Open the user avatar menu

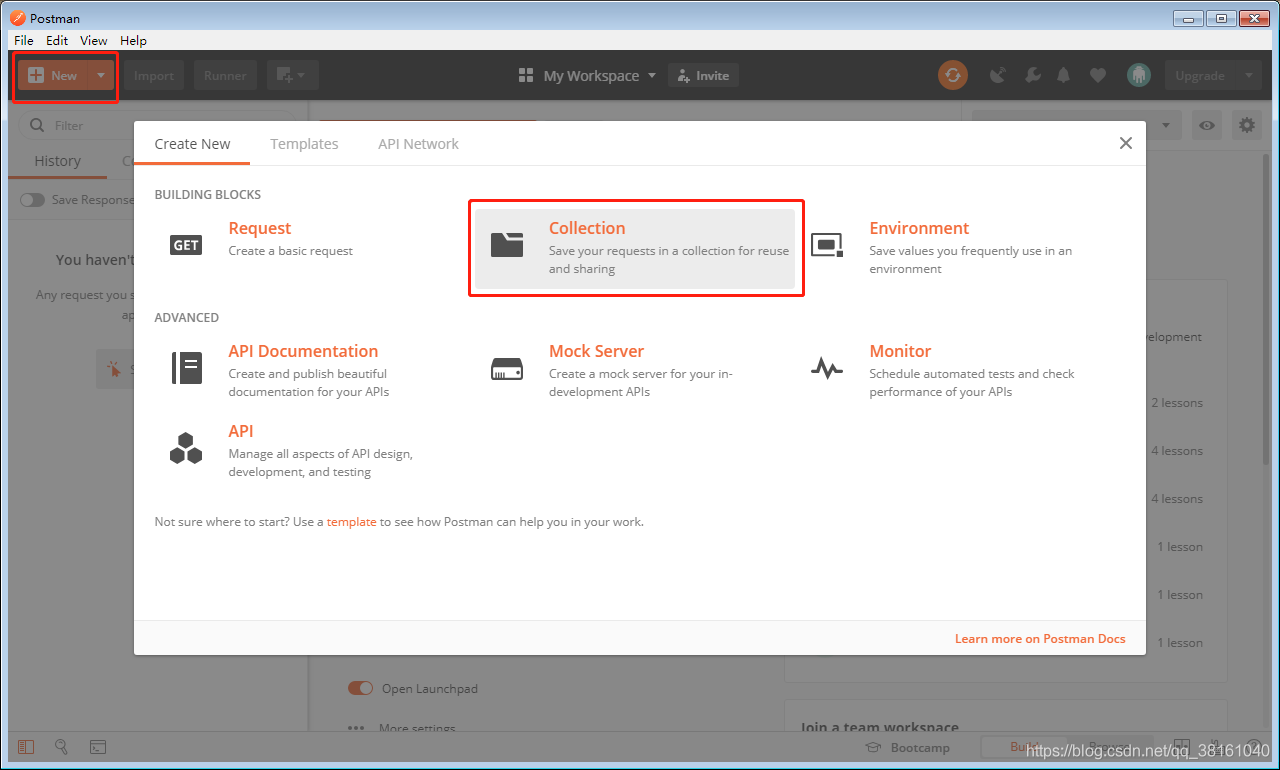coord(1138,75)
